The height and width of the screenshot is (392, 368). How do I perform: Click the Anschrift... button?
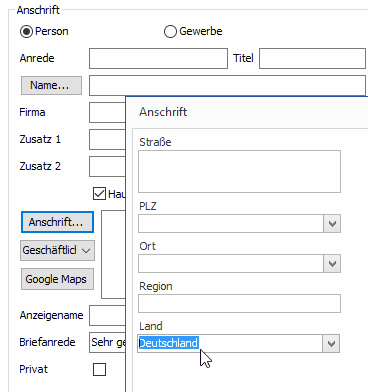point(57,222)
